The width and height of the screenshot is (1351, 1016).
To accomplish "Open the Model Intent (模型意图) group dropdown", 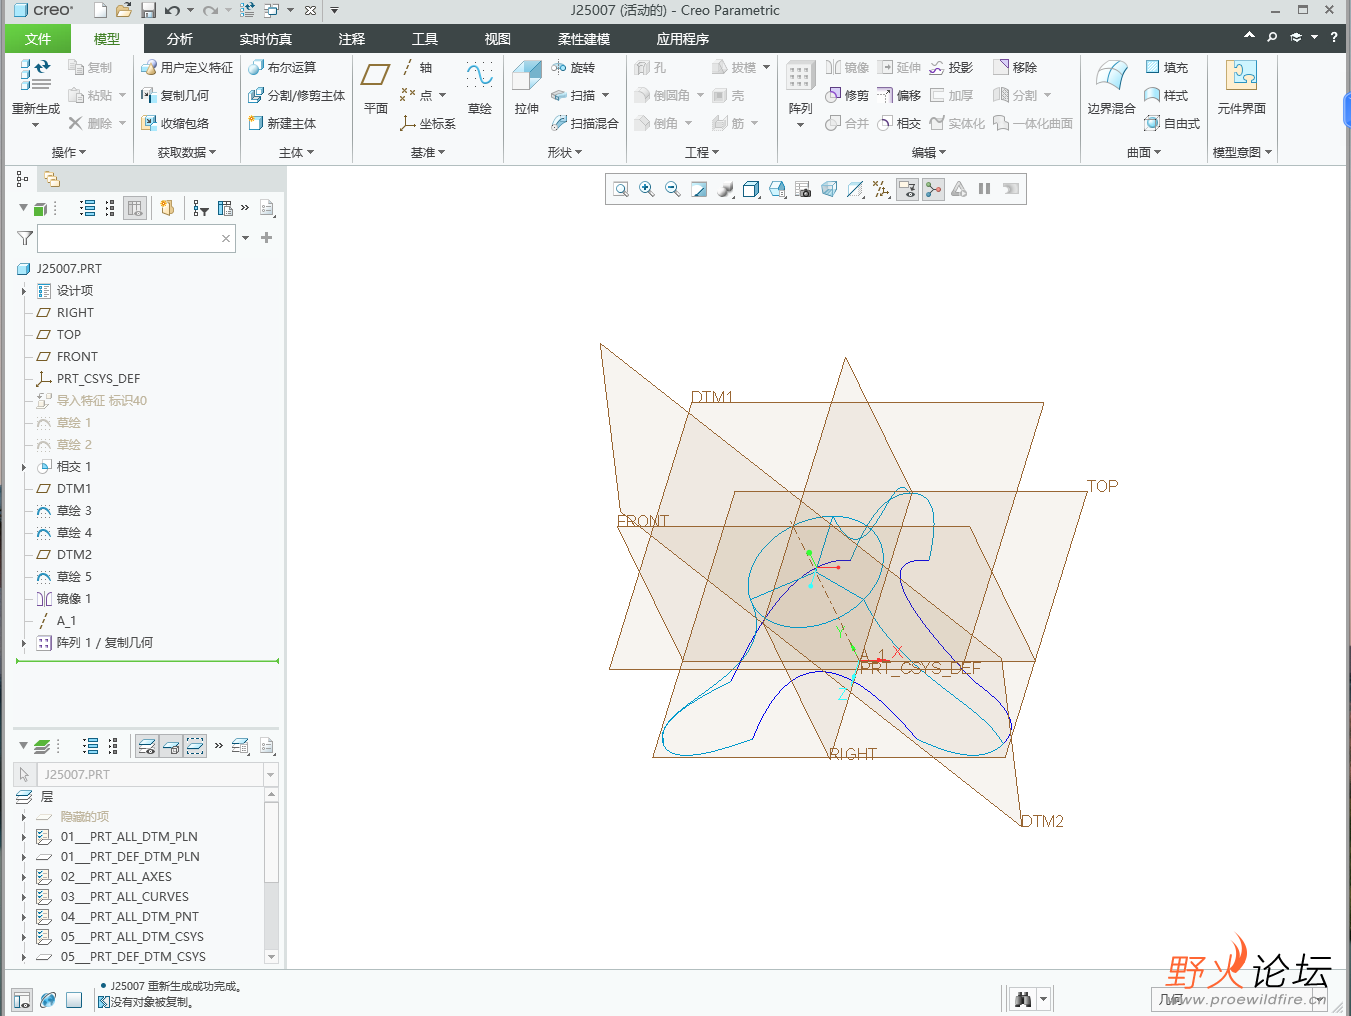I will click(x=1242, y=152).
